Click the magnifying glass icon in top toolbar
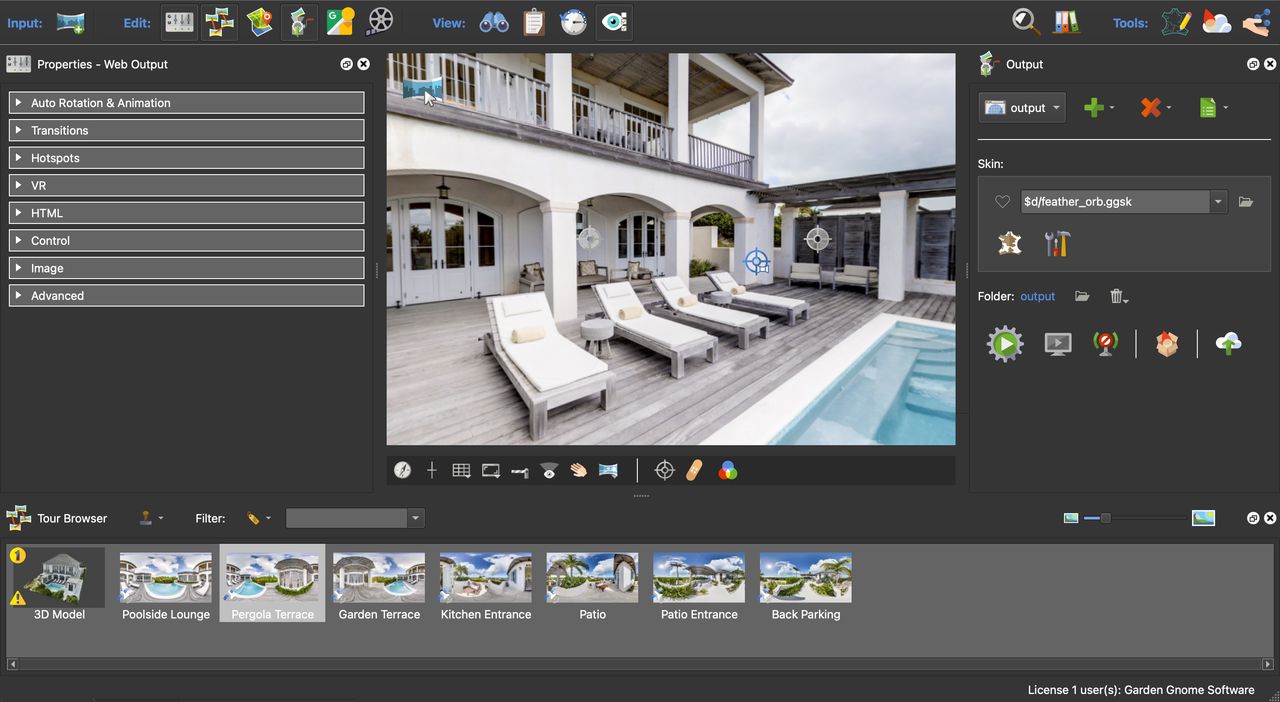Screen dimensions: 1280x702 pos(1026,22)
